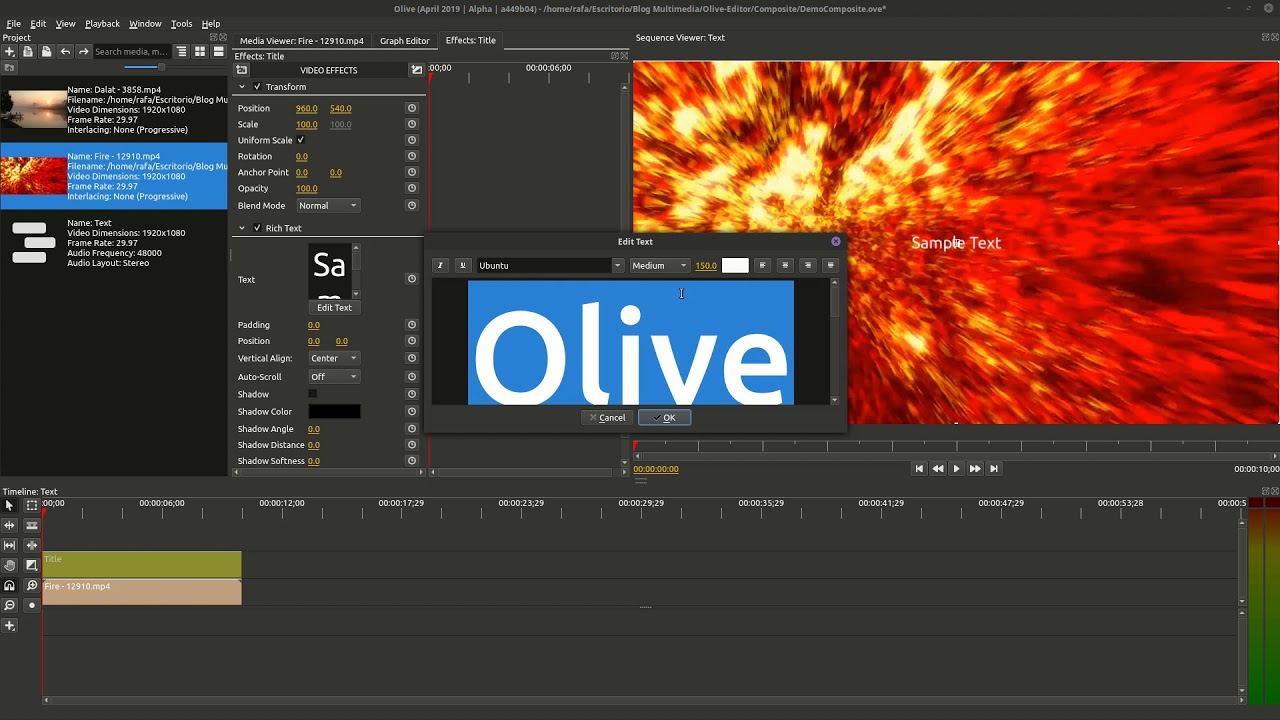Align text center in Edit Text dialog
The image size is (1280, 720).
tap(785, 265)
